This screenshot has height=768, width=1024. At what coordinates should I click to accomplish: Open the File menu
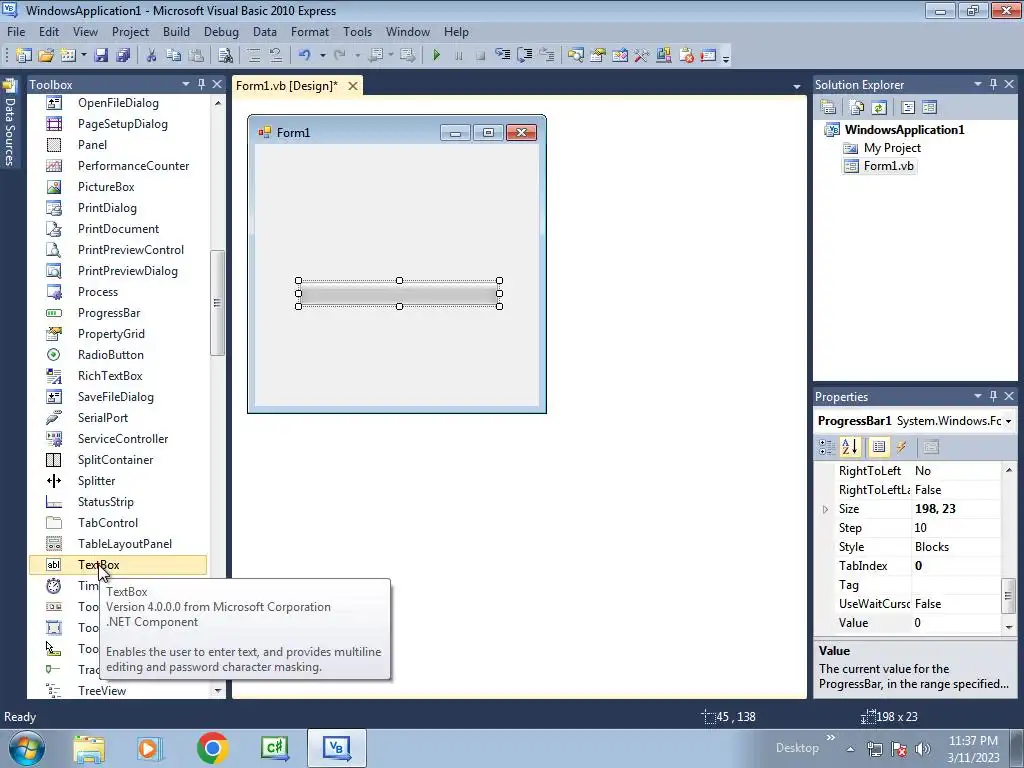point(16,31)
